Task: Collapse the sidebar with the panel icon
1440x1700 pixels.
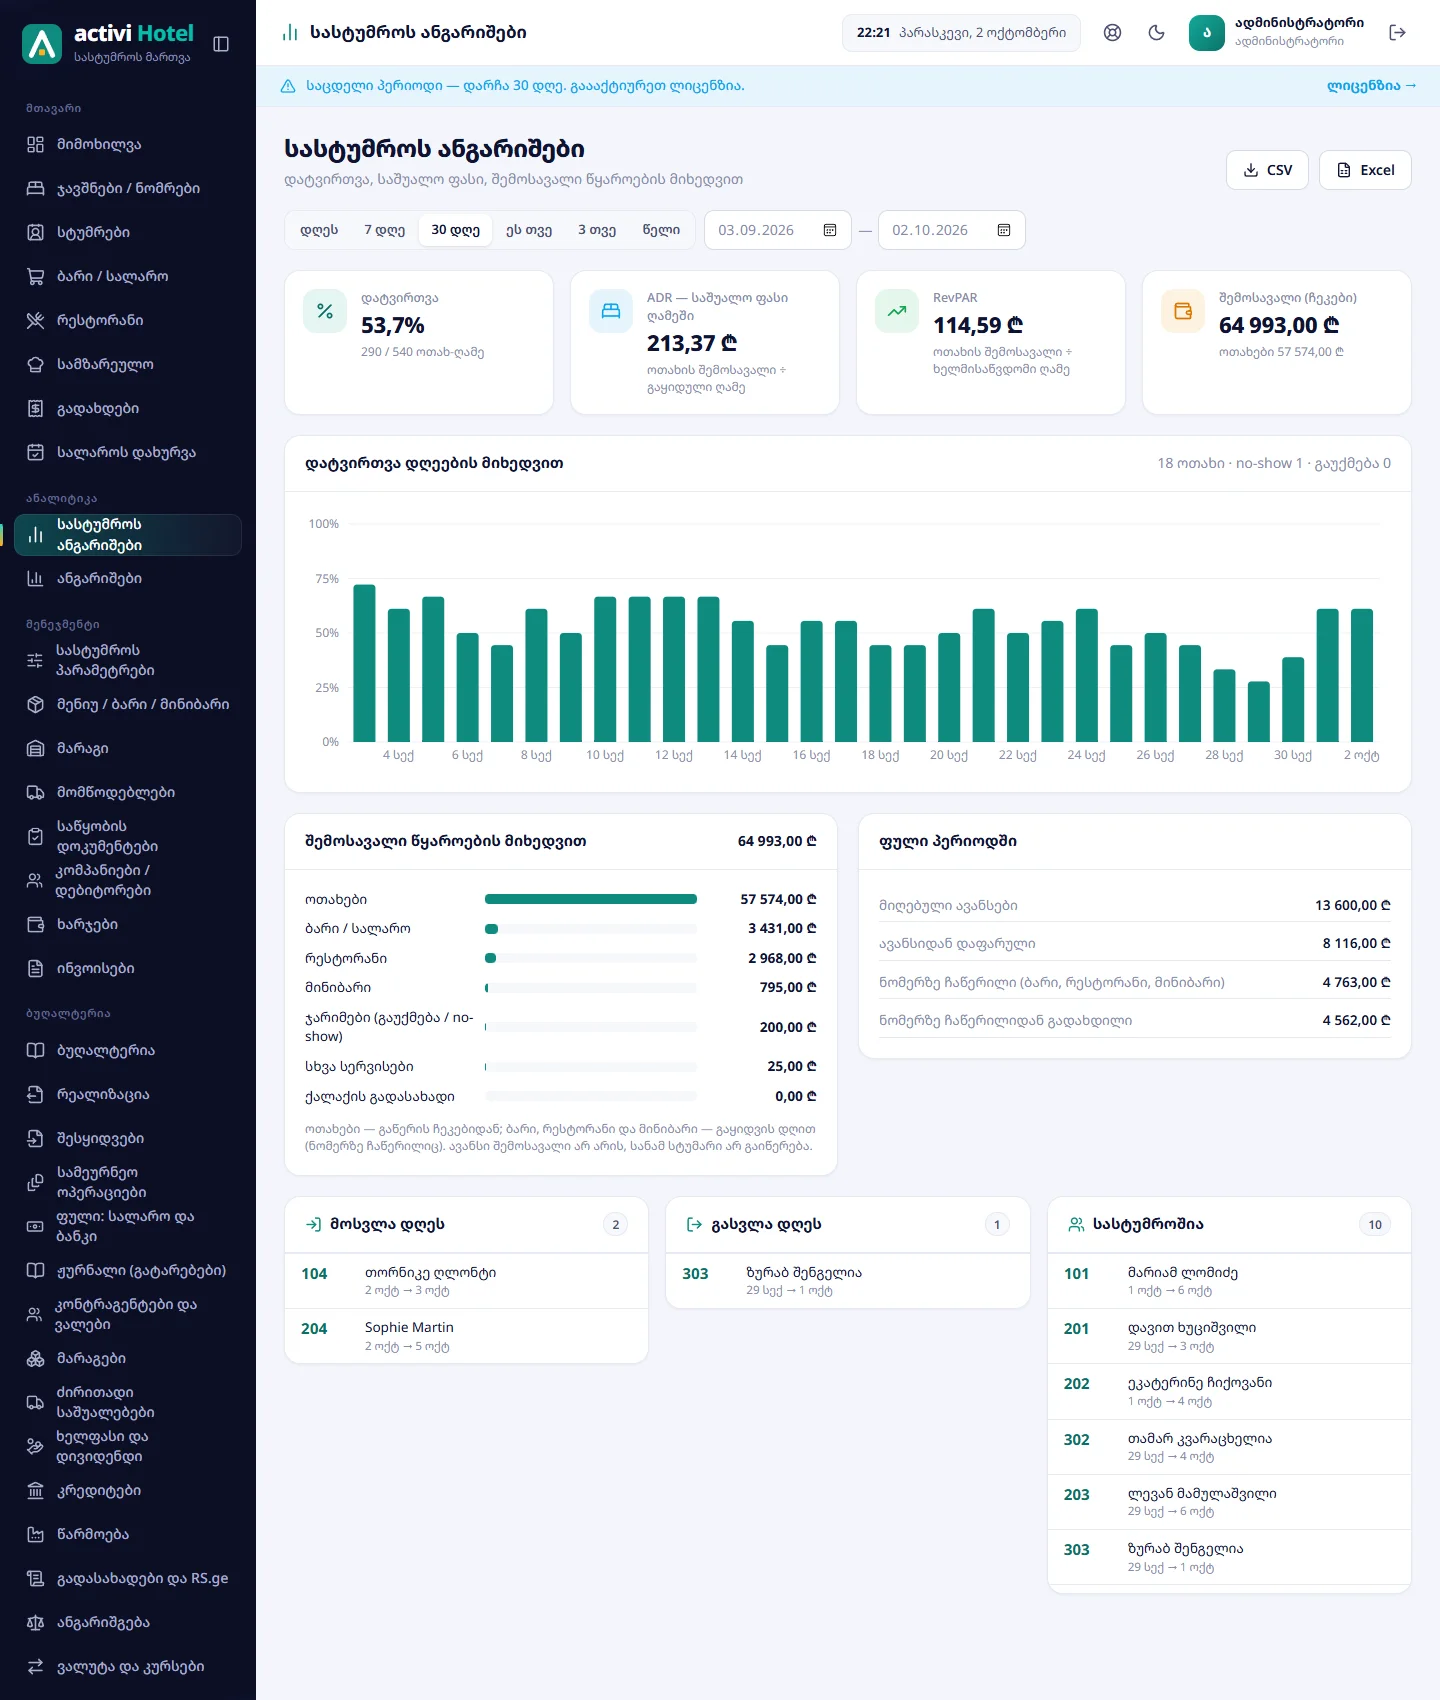Action: (x=221, y=44)
